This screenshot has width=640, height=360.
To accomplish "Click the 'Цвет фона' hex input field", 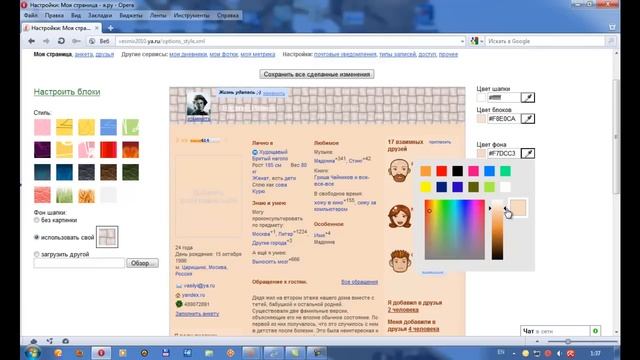I will 503,153.
